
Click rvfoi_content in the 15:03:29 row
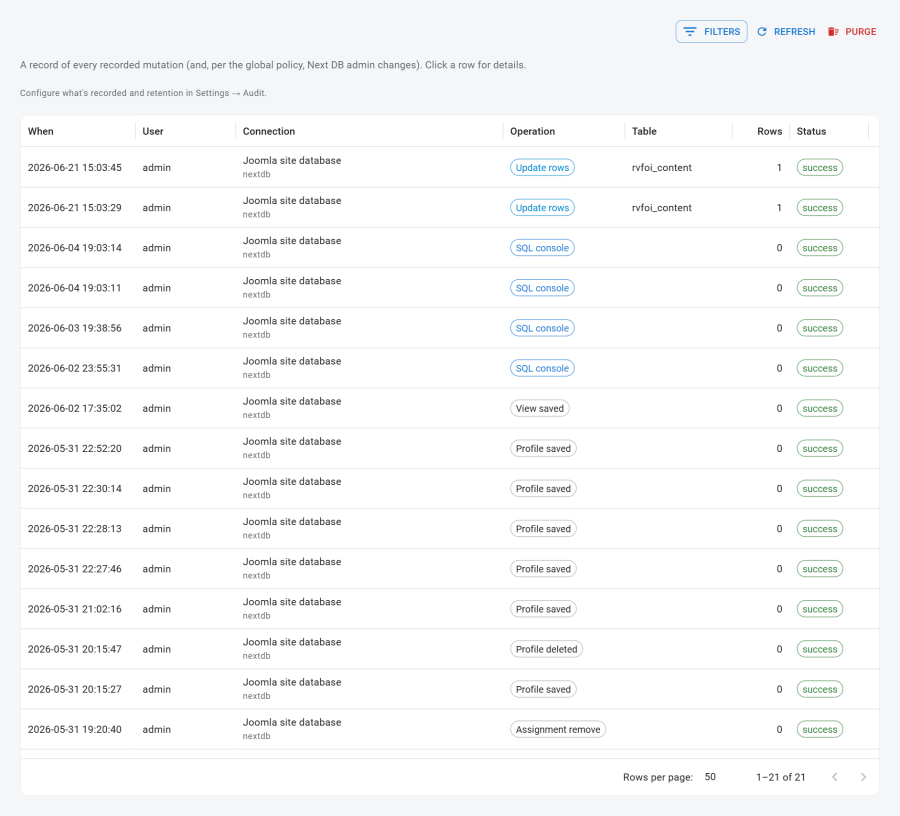point(661,208)
